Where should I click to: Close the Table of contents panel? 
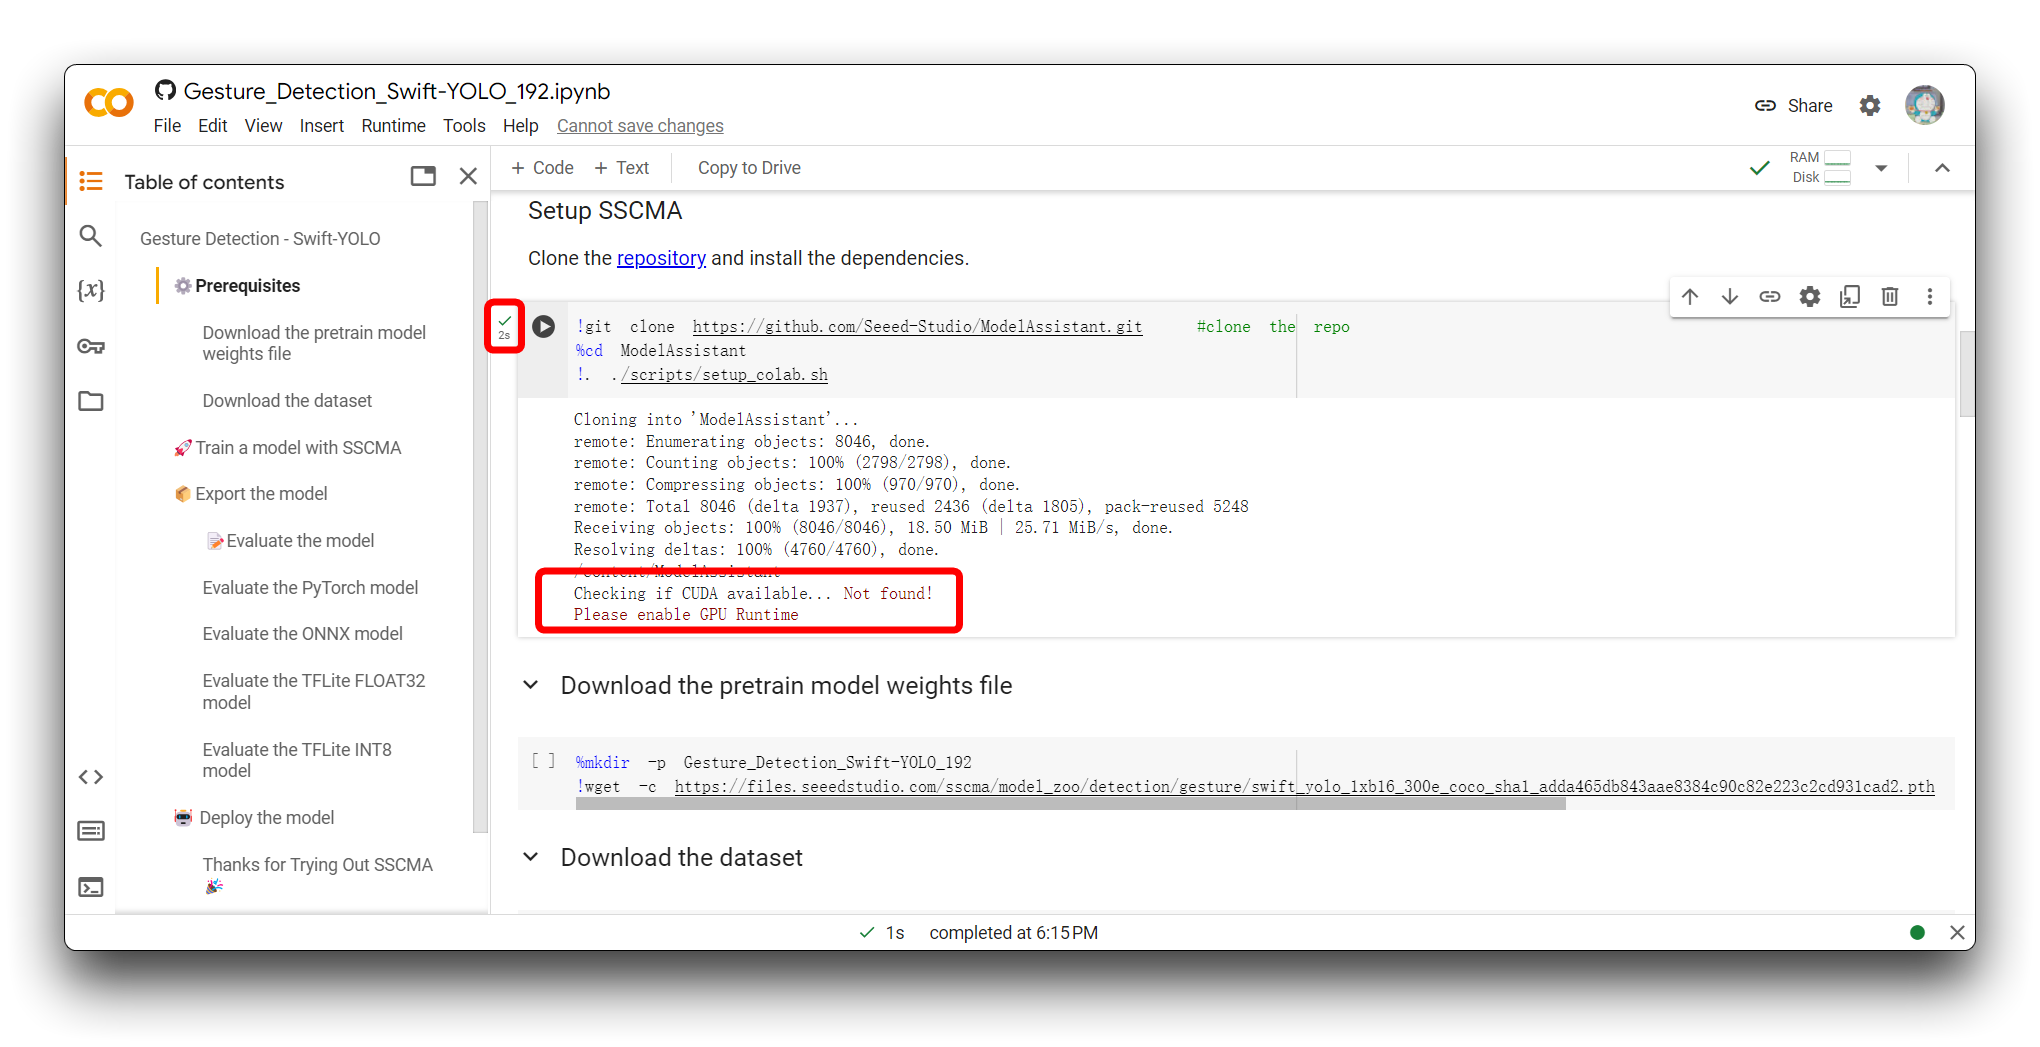pyautogui.click(x=468, y=177)
